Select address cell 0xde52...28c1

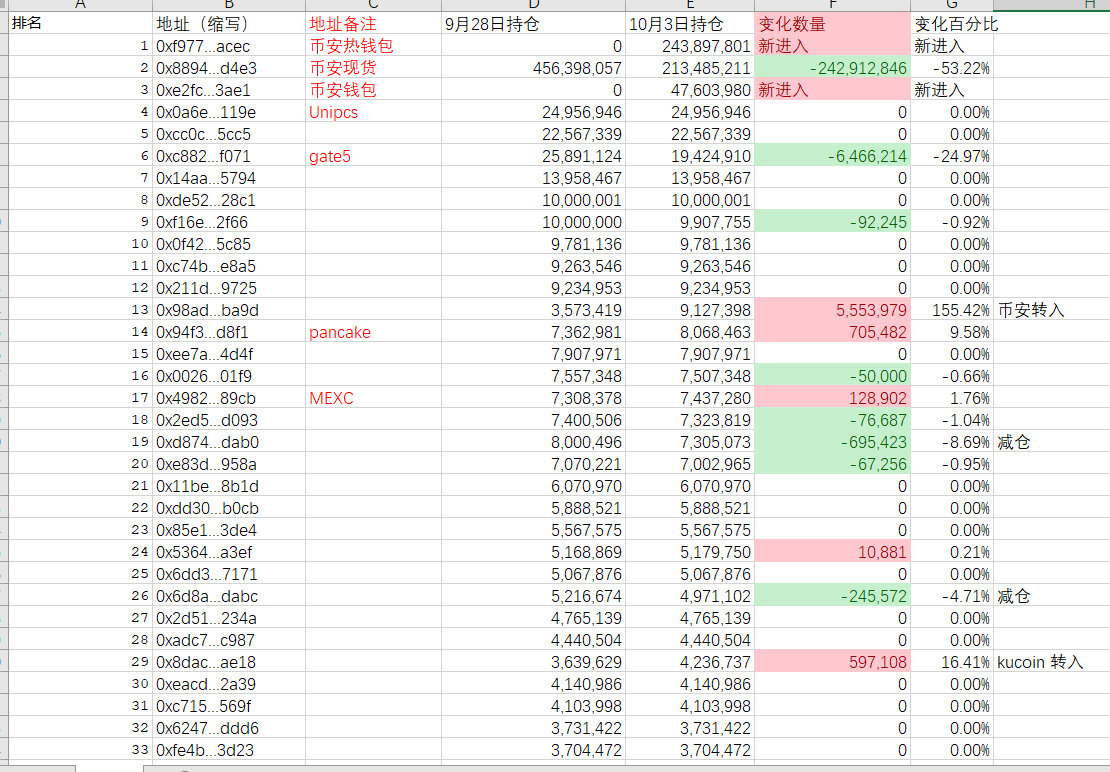click(x=229, y=200)
